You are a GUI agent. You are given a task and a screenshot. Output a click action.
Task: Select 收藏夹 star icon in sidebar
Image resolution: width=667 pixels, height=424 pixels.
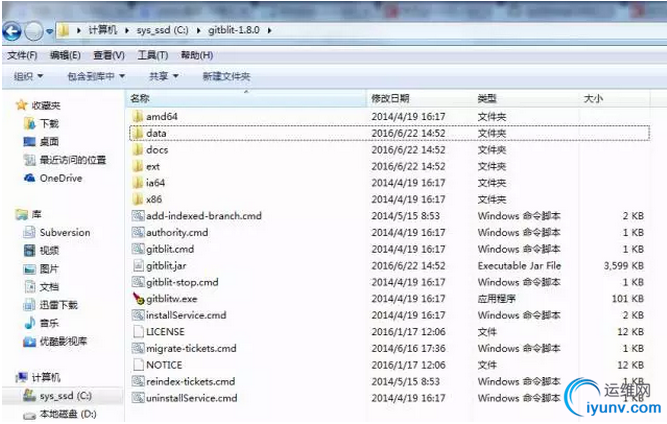point(22,105)
